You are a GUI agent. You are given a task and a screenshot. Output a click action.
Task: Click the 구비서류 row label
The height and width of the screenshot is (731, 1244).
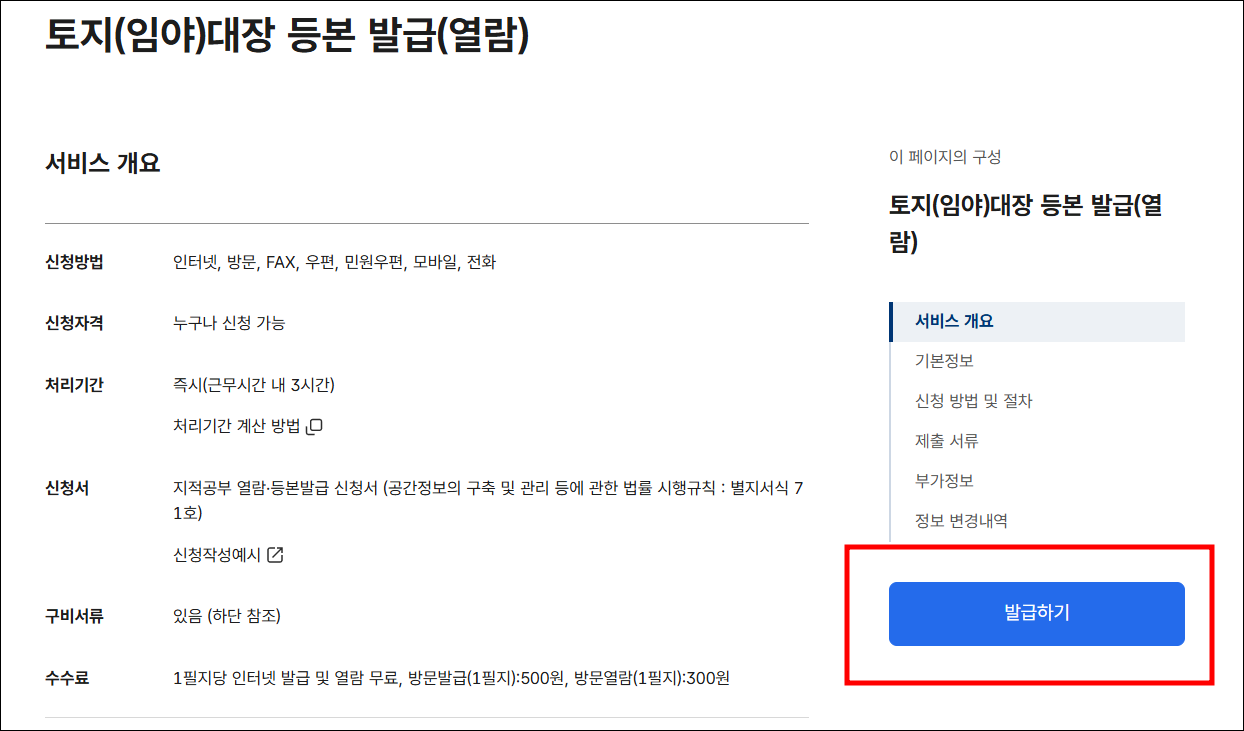point(74,616)
